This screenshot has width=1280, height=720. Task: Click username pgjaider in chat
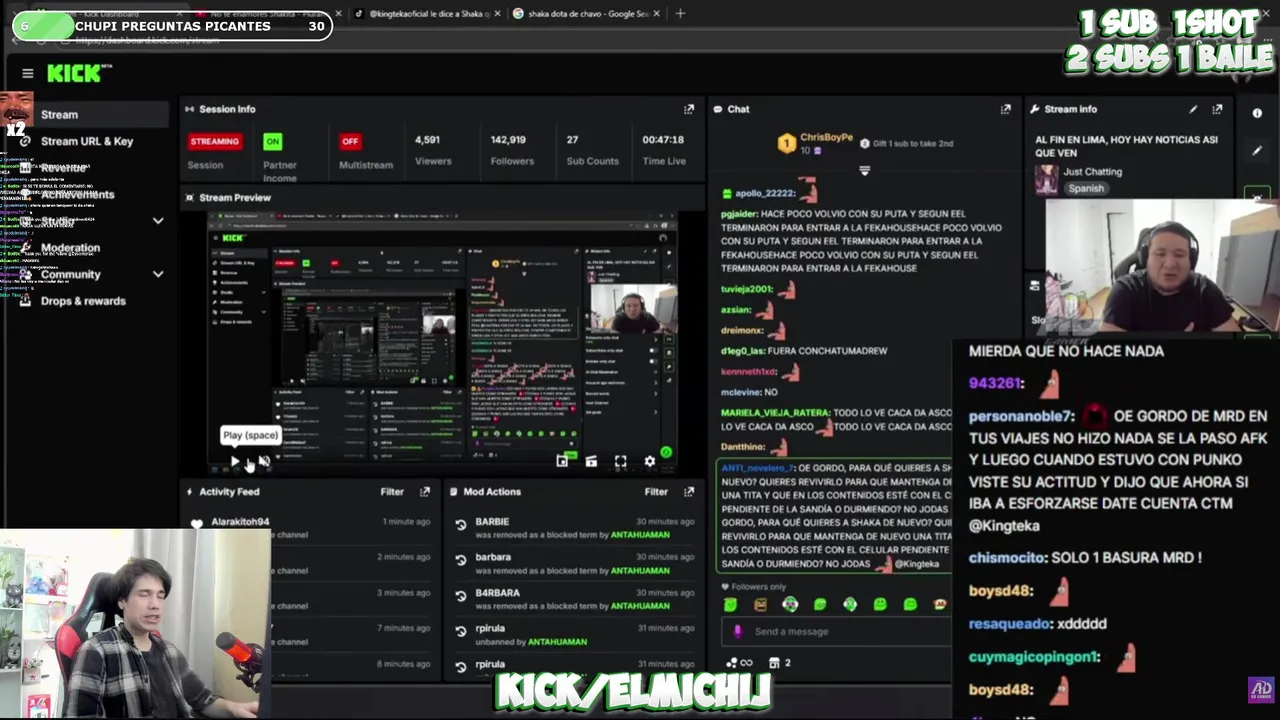pos(738,213)
